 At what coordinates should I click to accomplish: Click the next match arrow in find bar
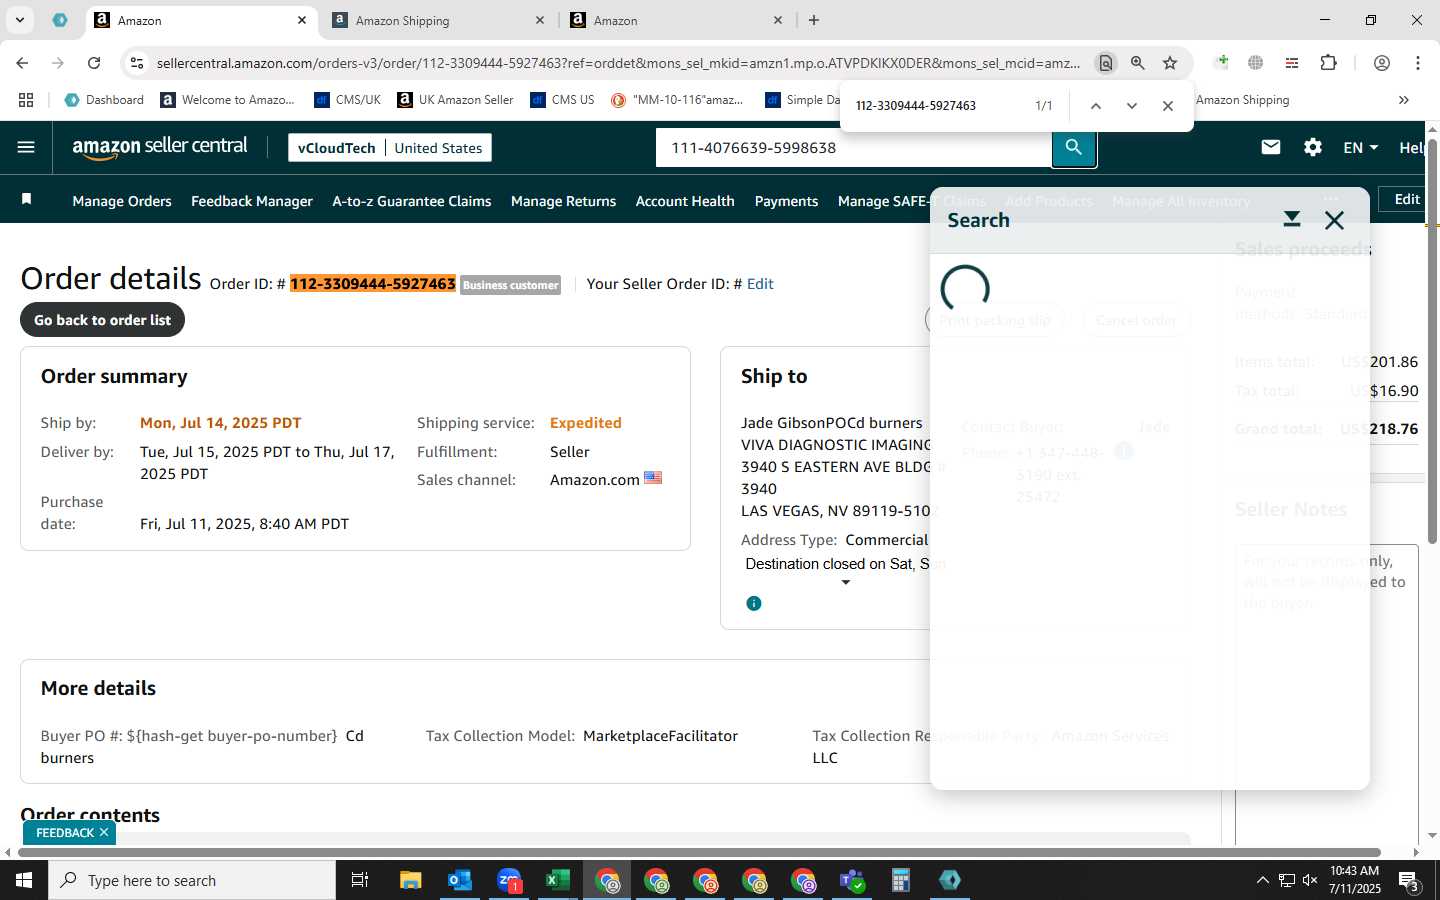pos(1132,106)
